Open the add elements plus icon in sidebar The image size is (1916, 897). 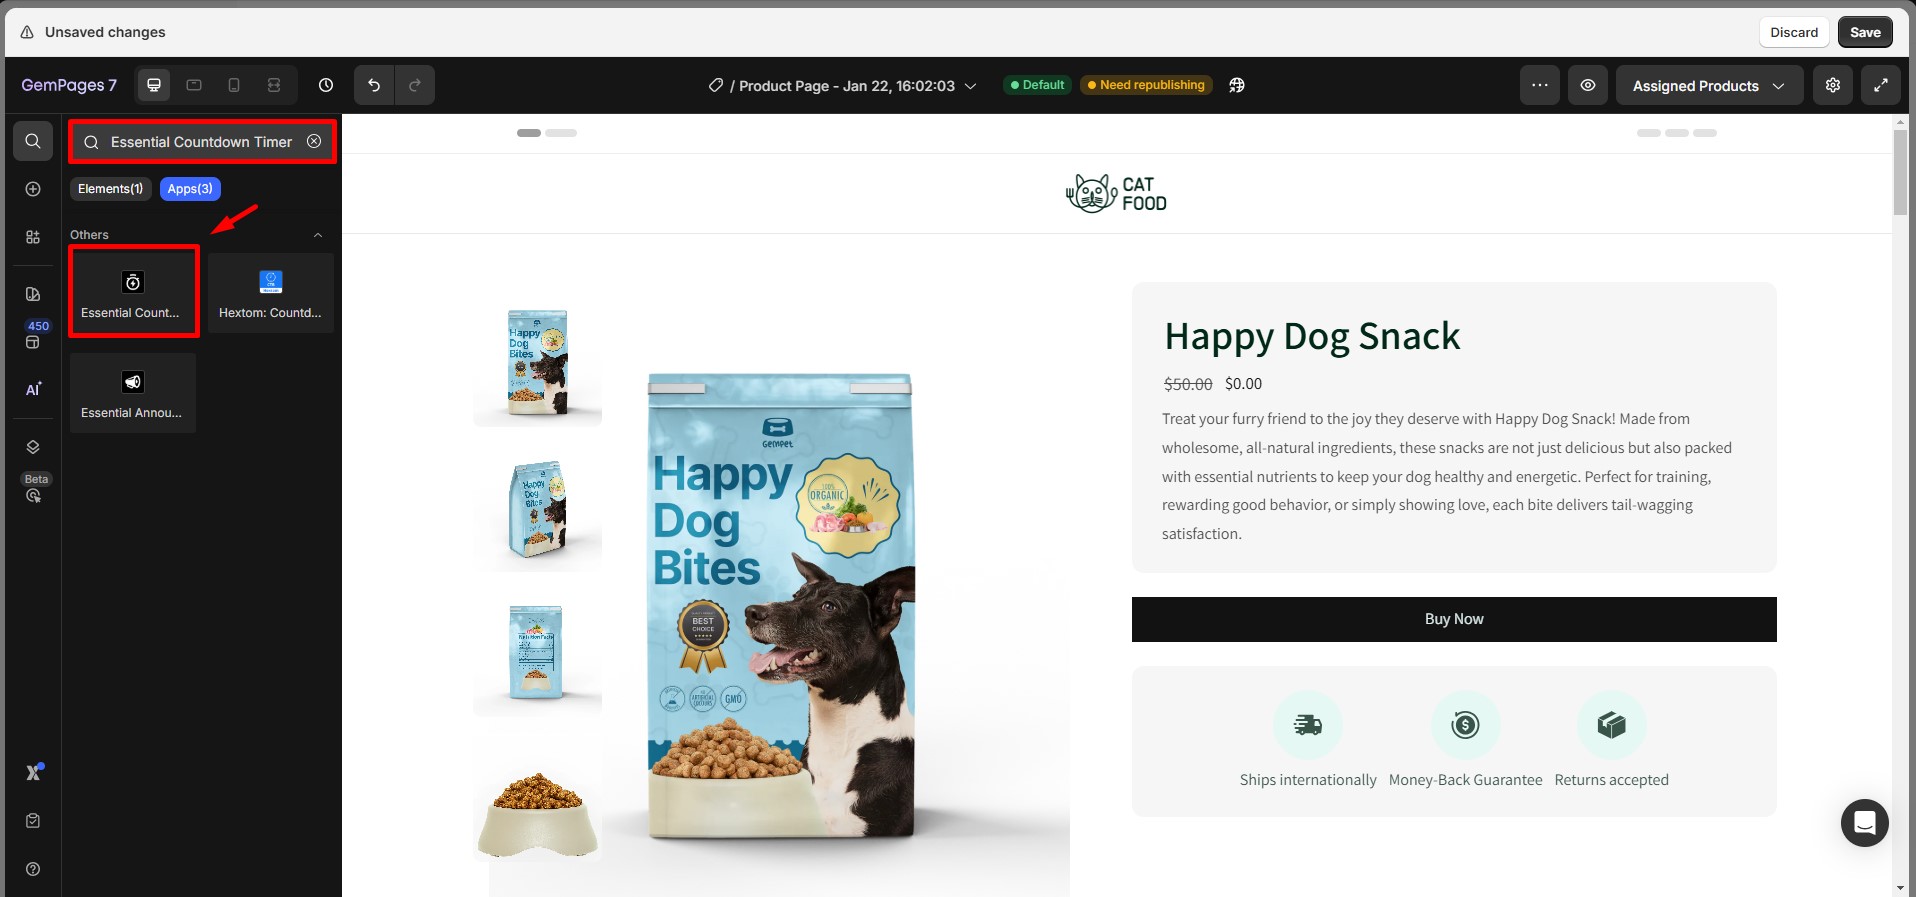tap(33, 189)
